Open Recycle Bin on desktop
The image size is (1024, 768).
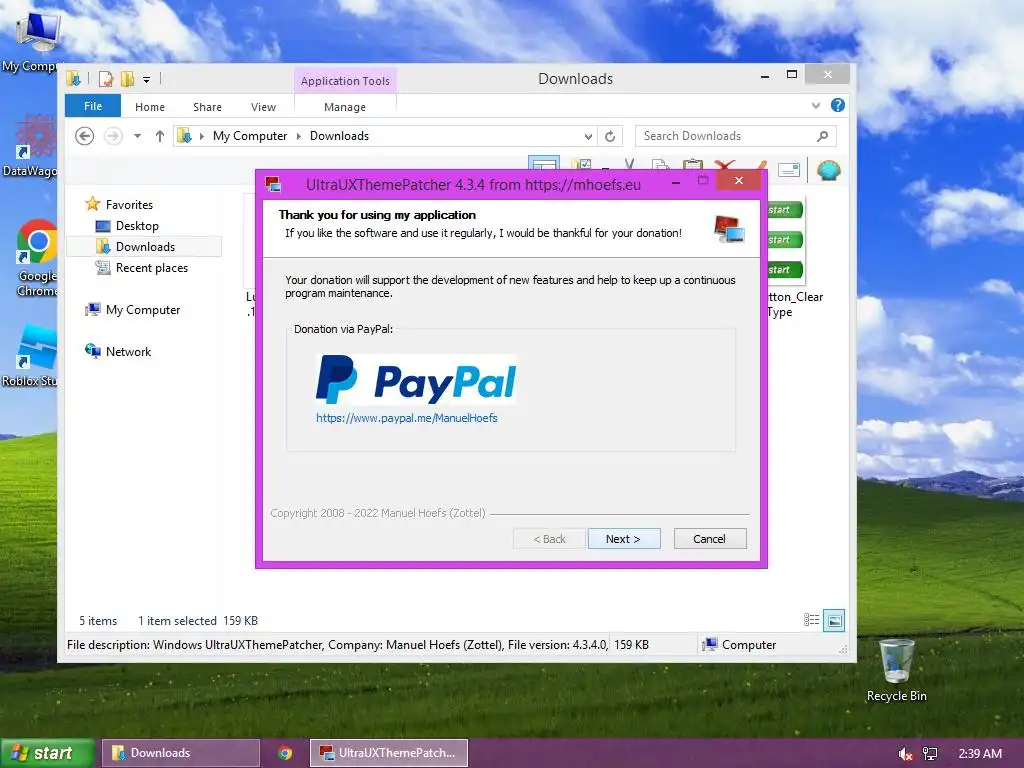[x=897, y=671]
